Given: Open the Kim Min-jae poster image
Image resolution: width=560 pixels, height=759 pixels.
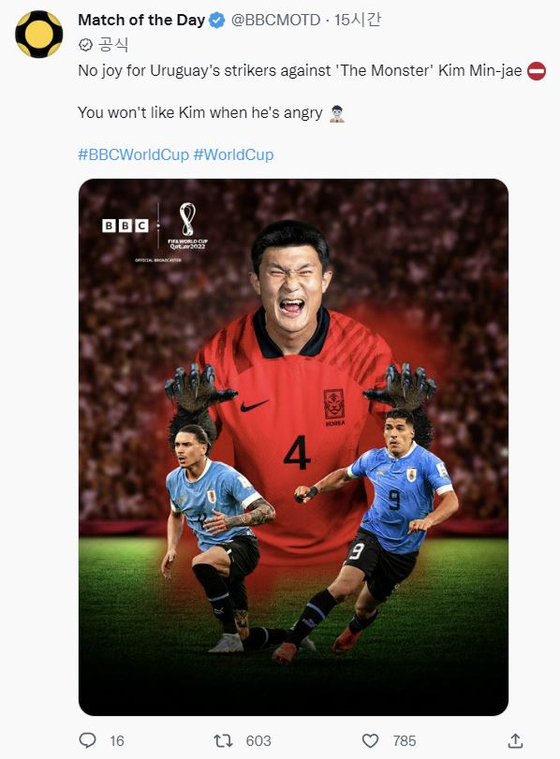Looking at the screenshot, I should [x=293, y=447].
